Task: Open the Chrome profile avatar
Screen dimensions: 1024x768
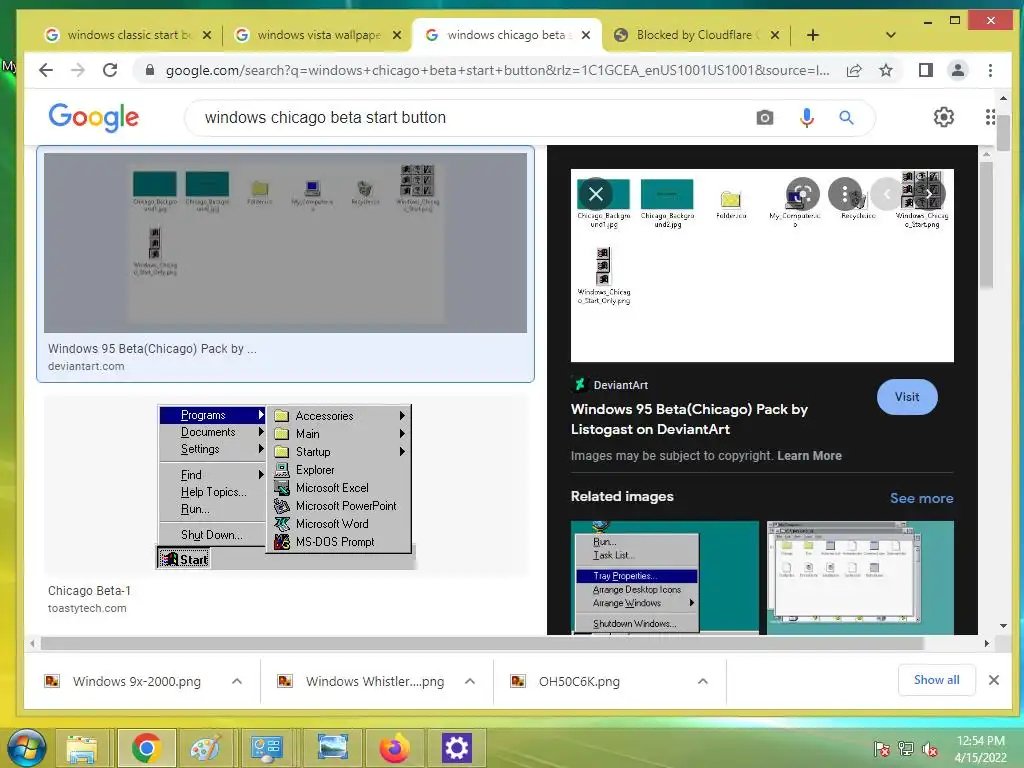Action: point(957,70)
